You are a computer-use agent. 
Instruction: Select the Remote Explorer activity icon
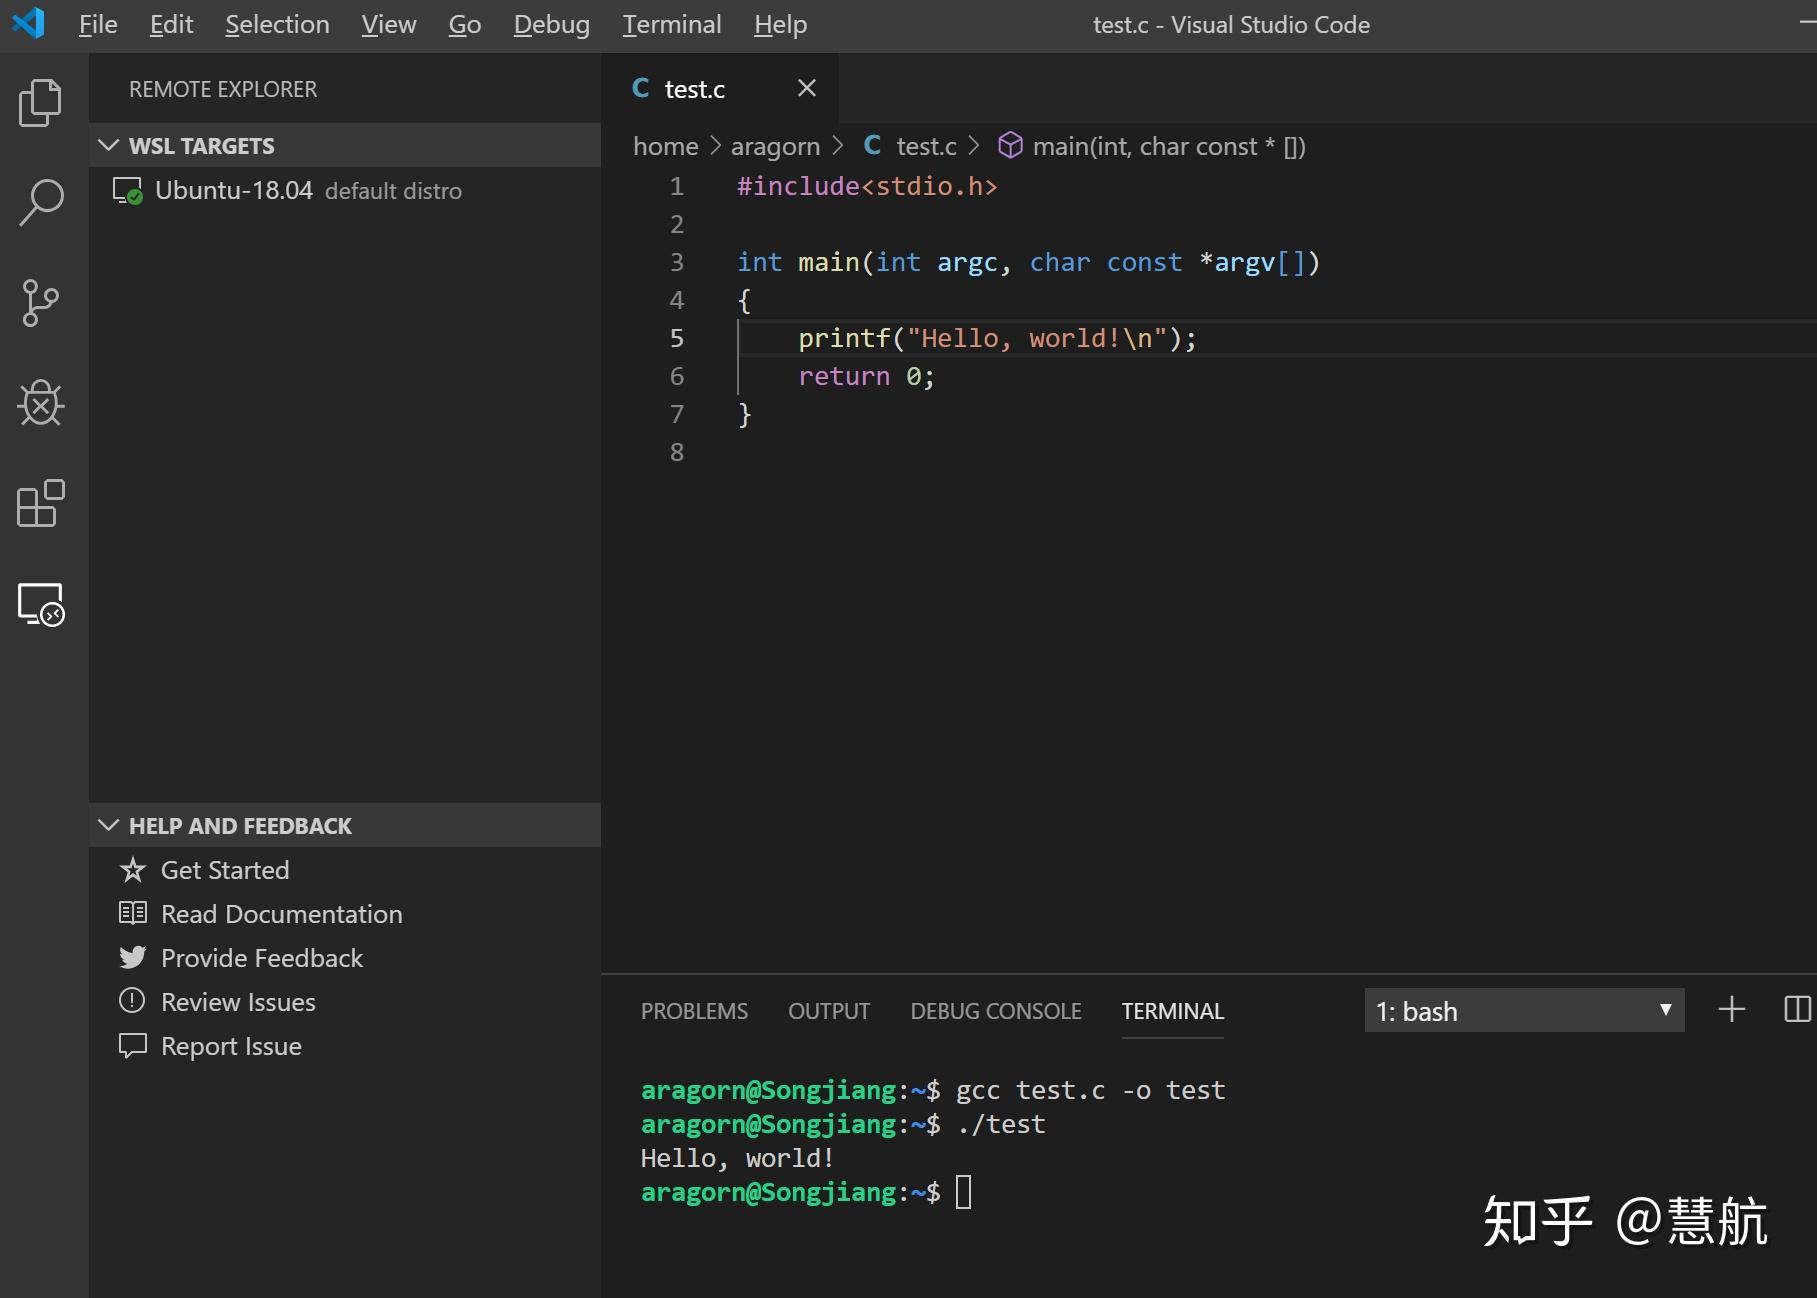click(x=40, y=604)
